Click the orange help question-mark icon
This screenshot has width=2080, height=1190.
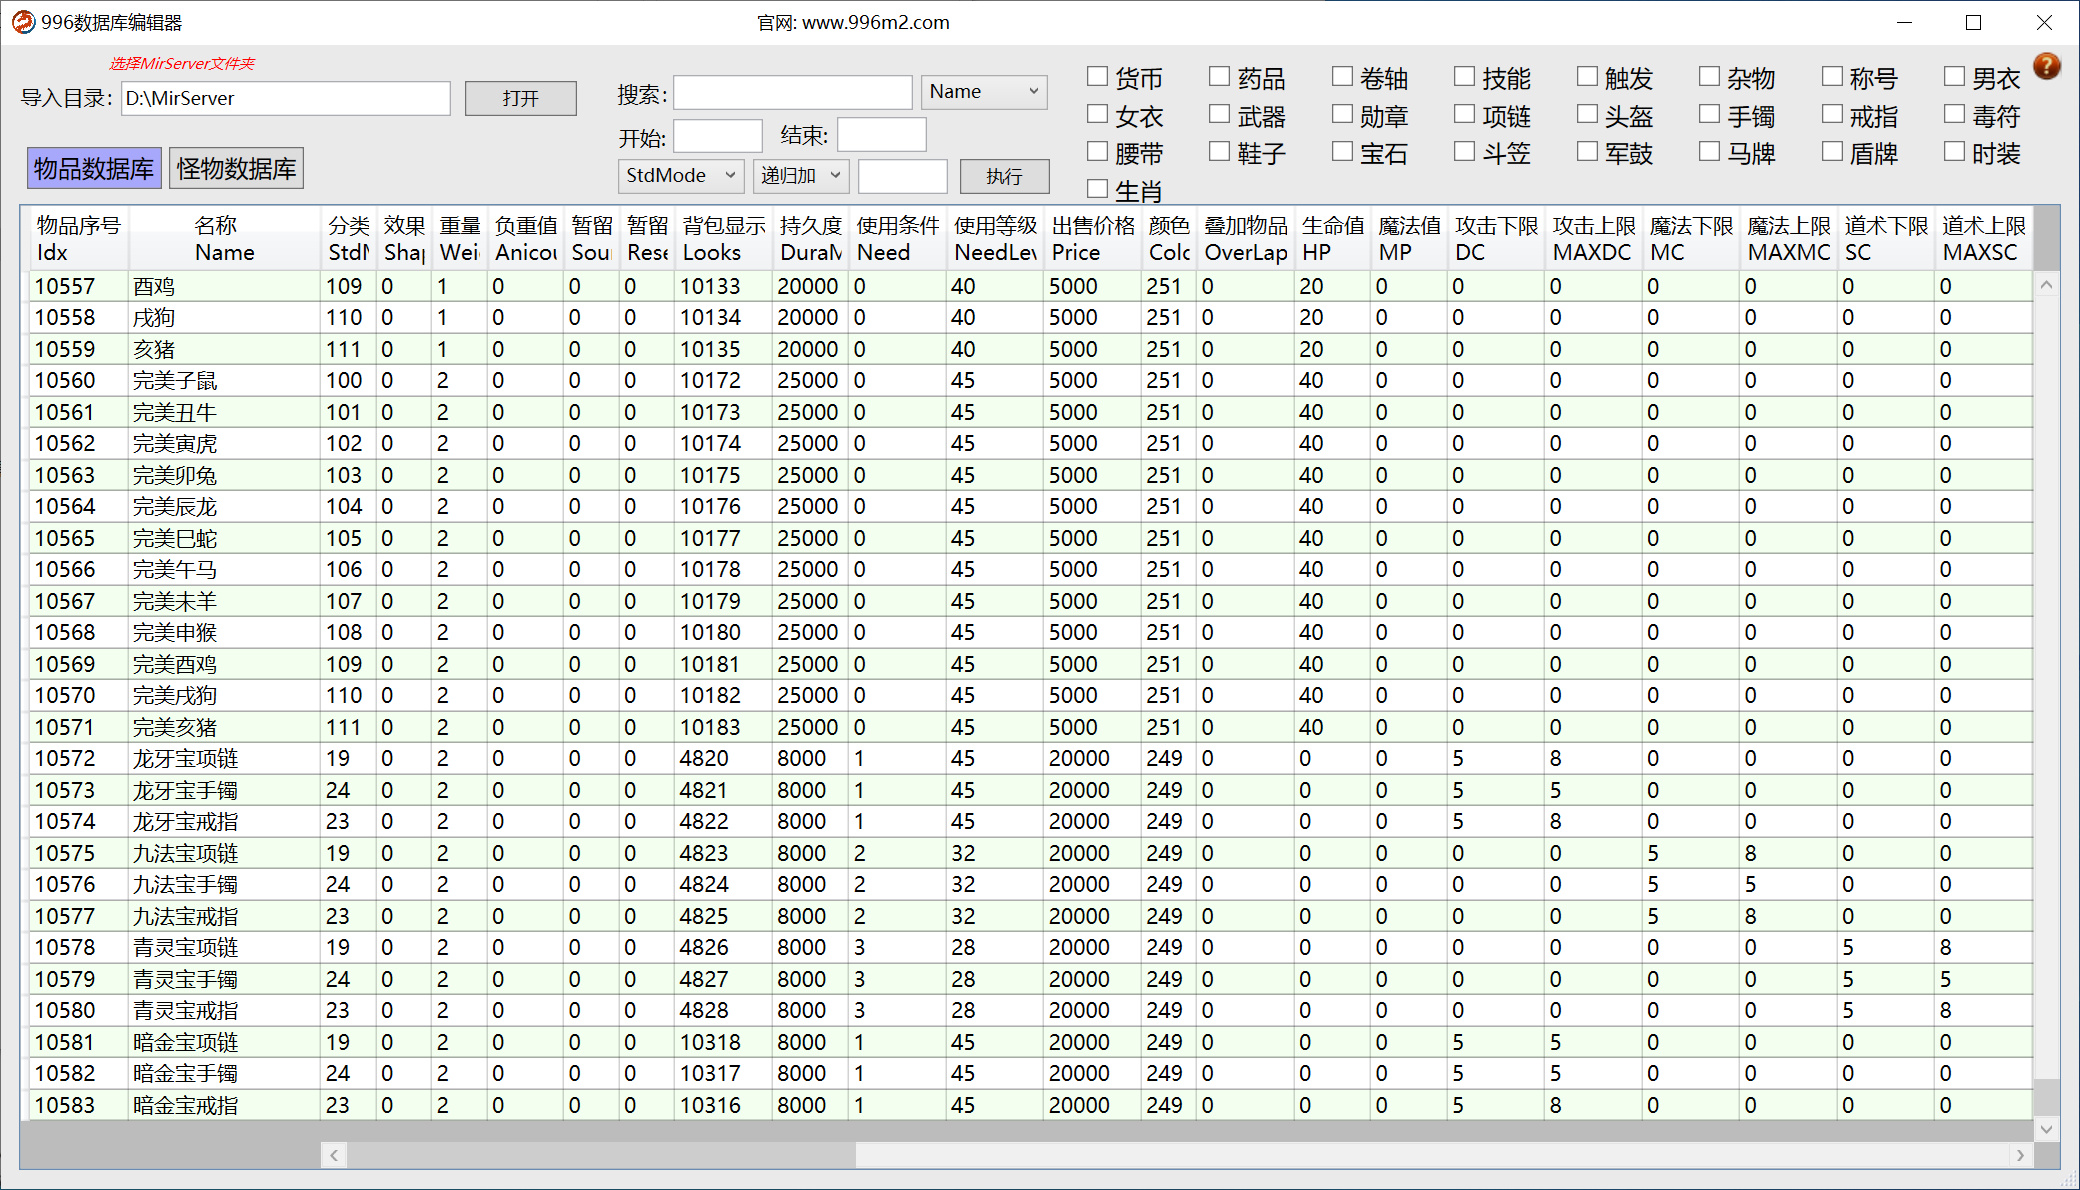pyautogui.click(x=2047, y=66)
